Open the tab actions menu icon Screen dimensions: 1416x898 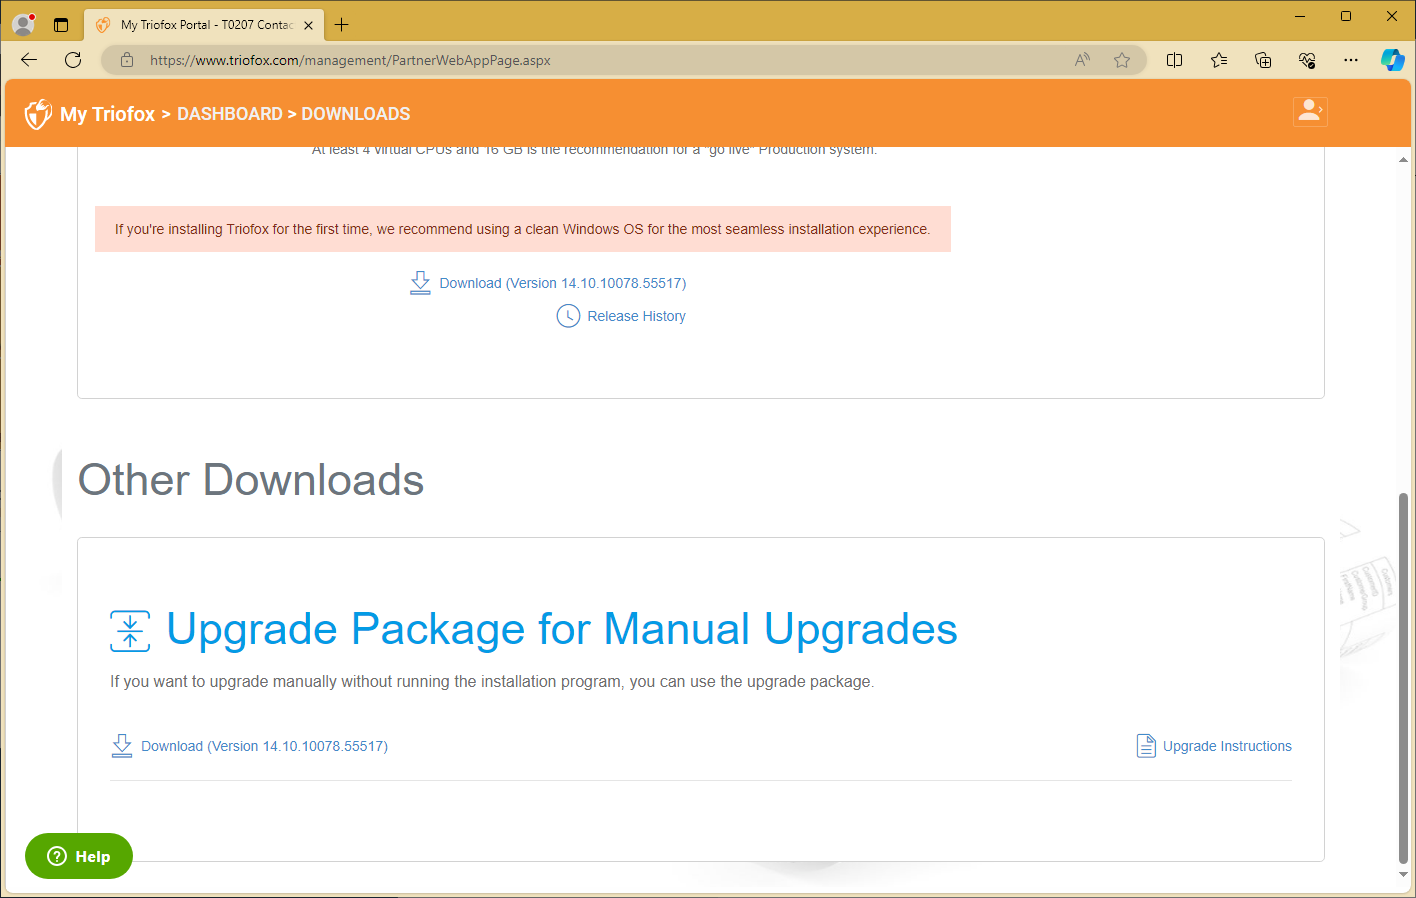61,25
